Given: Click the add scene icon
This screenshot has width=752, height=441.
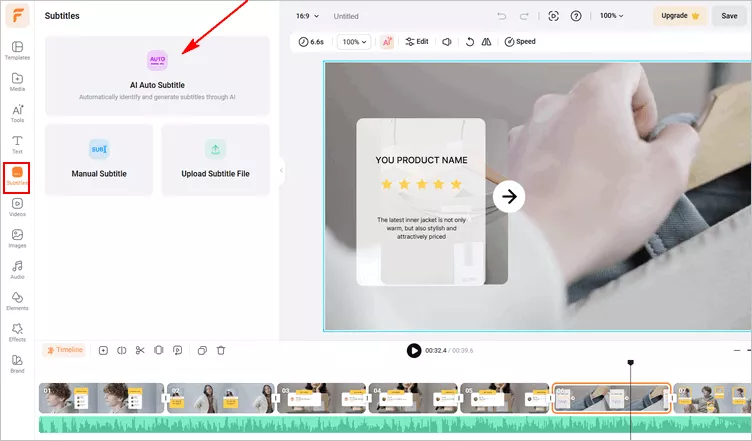Looking at the screenshot, I should (x=103, y=350).
